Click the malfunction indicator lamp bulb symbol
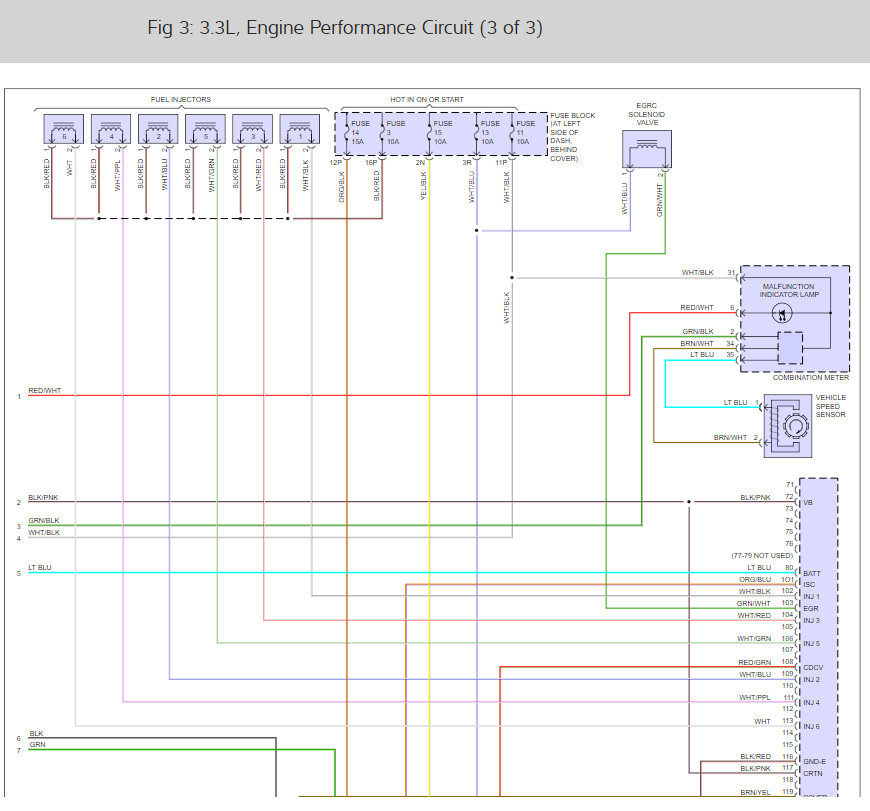870x811 pixels. [782, 314]
